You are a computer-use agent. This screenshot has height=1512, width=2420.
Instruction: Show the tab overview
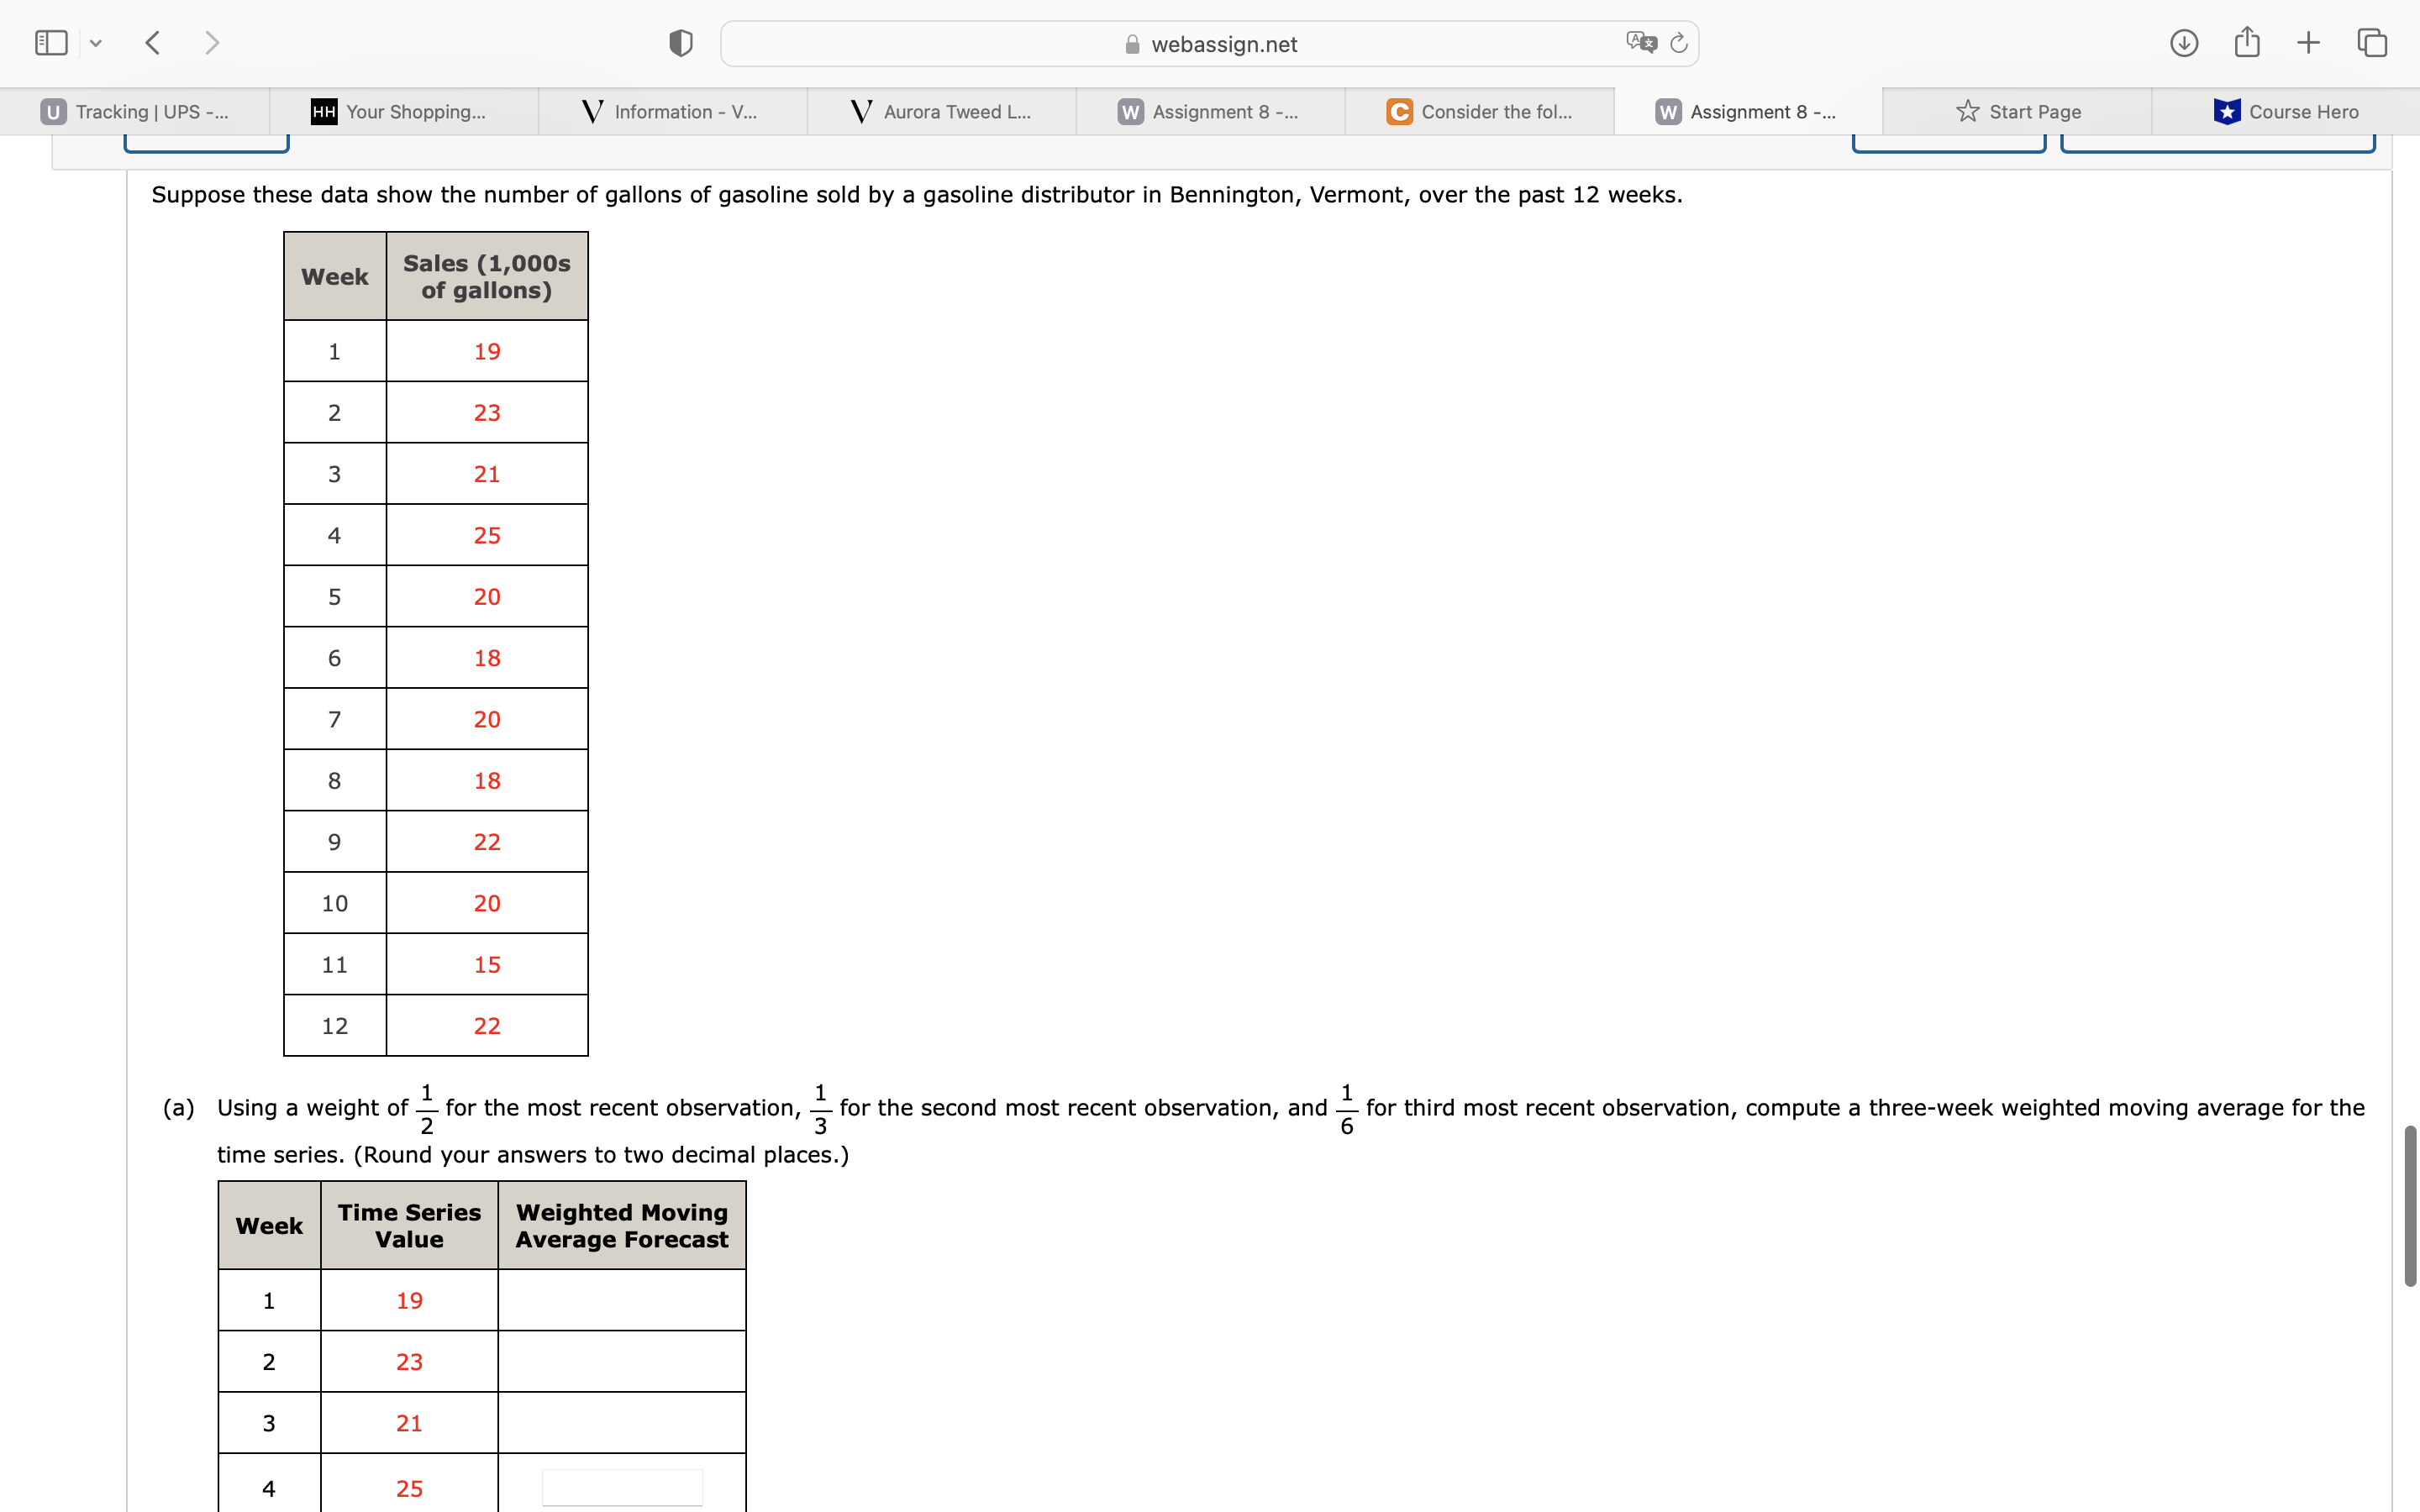click(2372, 43)
